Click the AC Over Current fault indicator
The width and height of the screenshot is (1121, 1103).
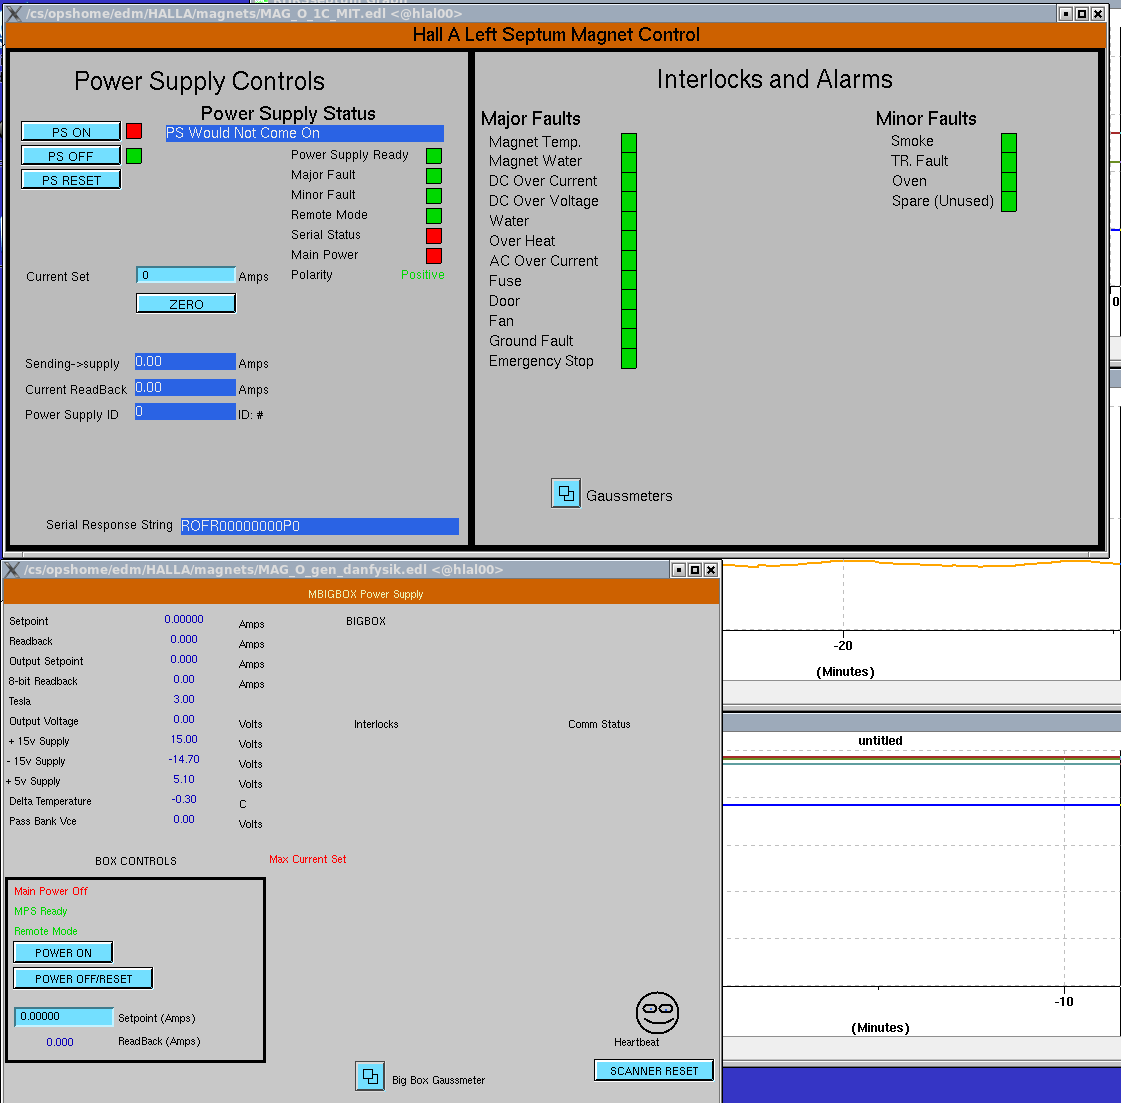(629, 261)
